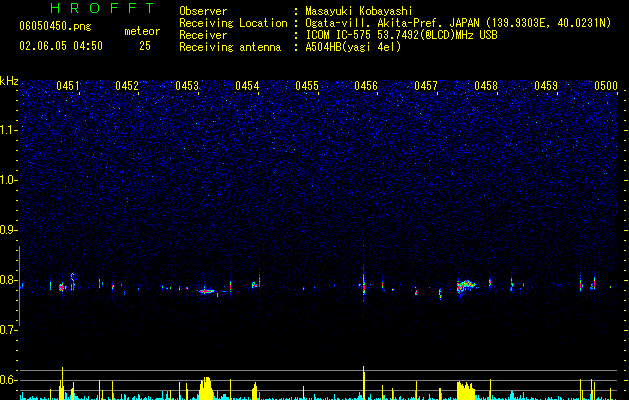Click the date stamp 02.06.05 04:50

point(61,46)
